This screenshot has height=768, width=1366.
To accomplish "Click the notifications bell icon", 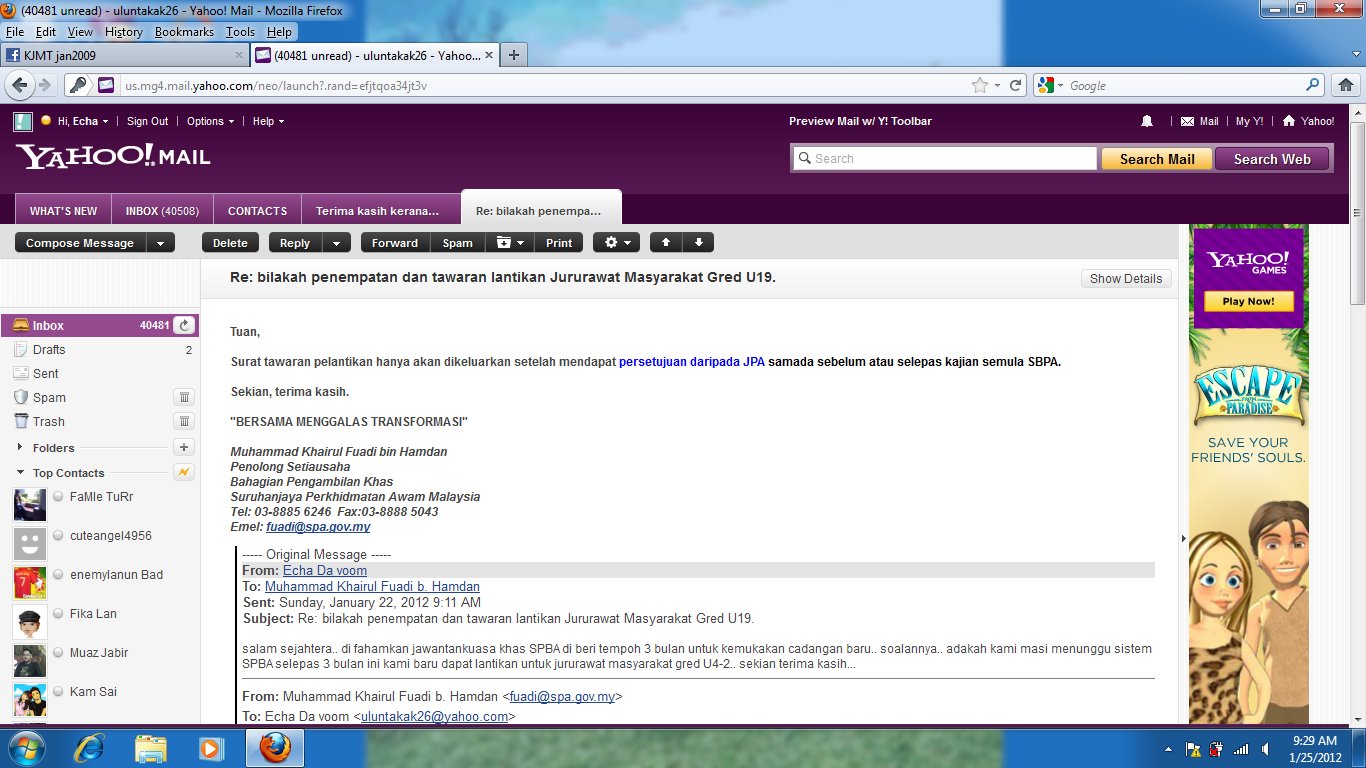I will point(1147,121).
